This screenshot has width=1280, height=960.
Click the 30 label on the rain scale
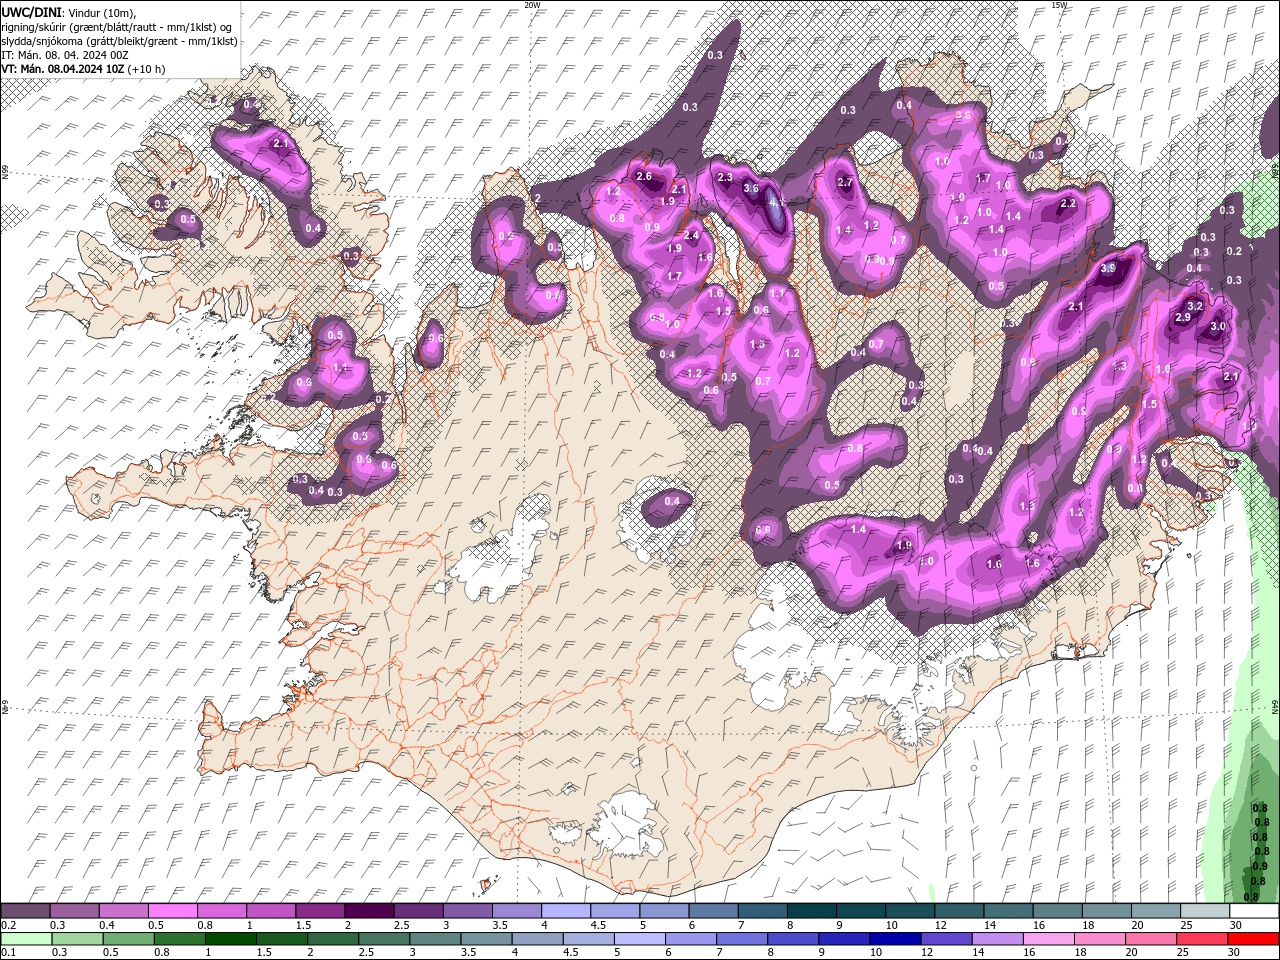1235,952
